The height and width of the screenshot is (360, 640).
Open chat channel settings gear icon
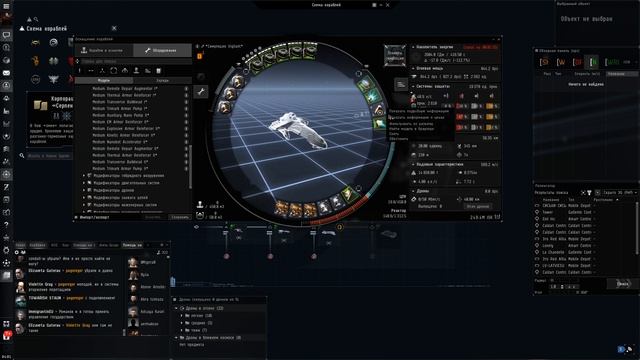17,253
